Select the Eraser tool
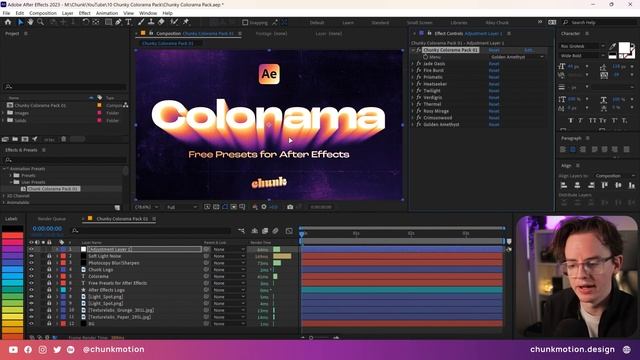The width and height of the screenshot is (640, 360). click(x=161, y=22)
